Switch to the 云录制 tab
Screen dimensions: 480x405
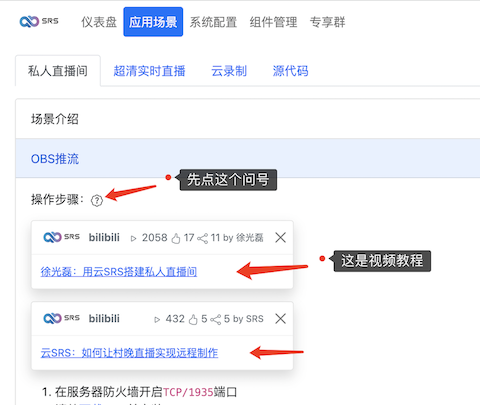pos(229,71)
